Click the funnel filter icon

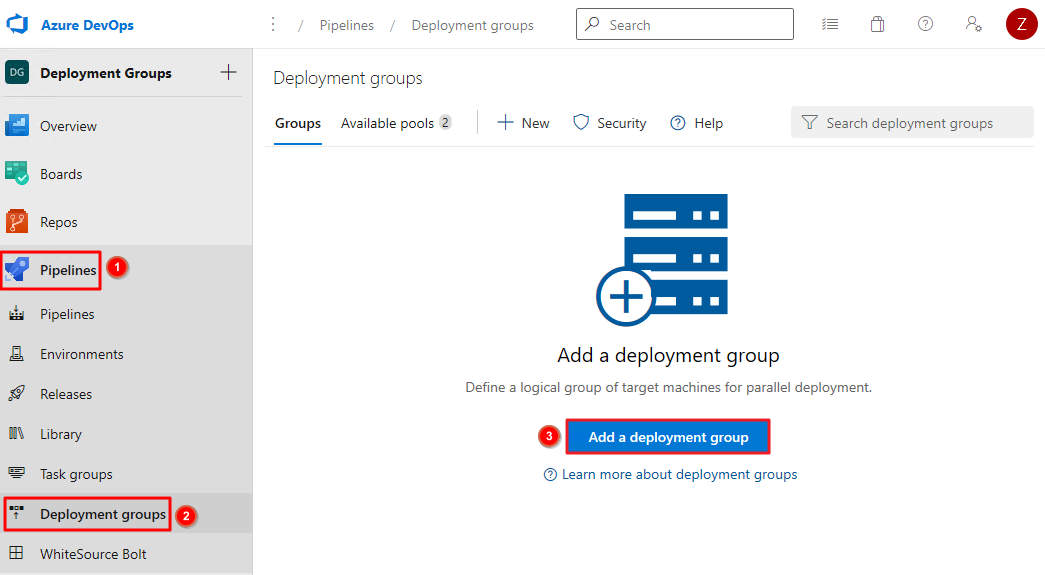809,123
